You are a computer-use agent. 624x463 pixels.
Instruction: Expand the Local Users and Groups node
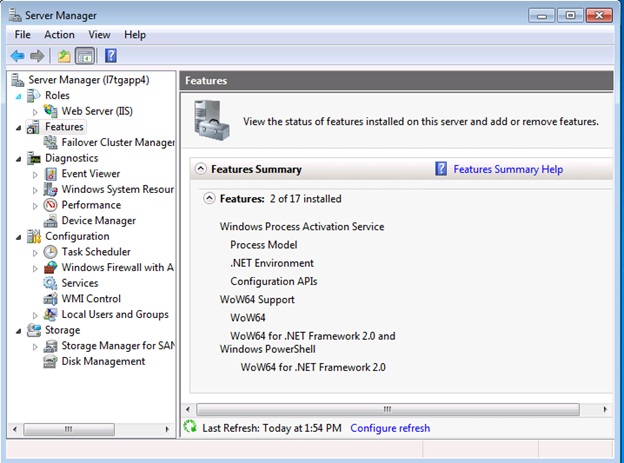[35, 315]
